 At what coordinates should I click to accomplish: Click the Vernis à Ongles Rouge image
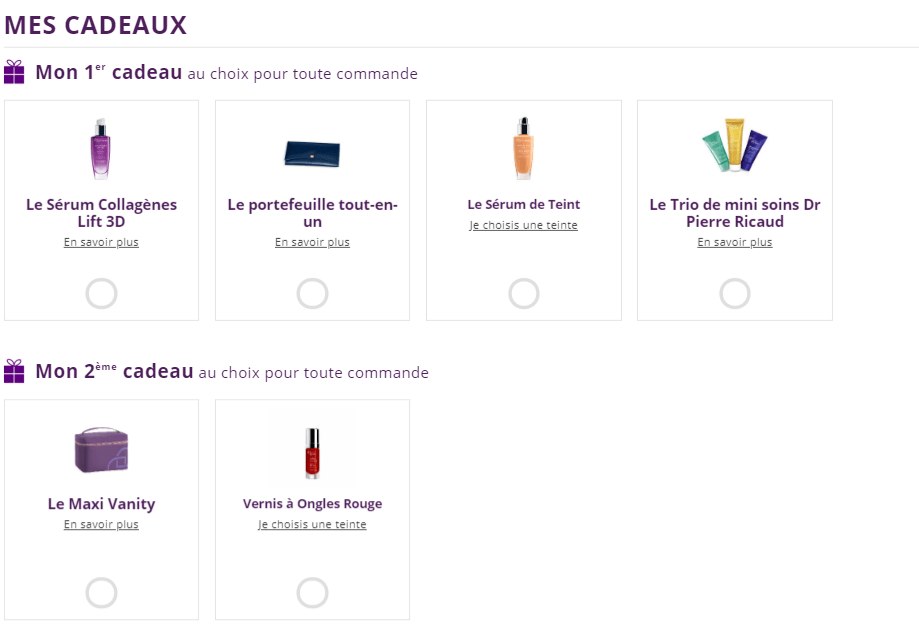tap(312, 449)
